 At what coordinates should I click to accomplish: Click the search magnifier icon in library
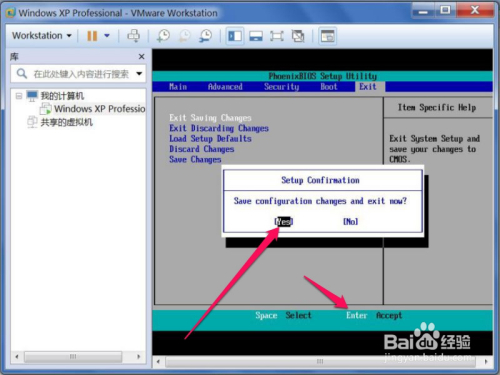[22, 73]
